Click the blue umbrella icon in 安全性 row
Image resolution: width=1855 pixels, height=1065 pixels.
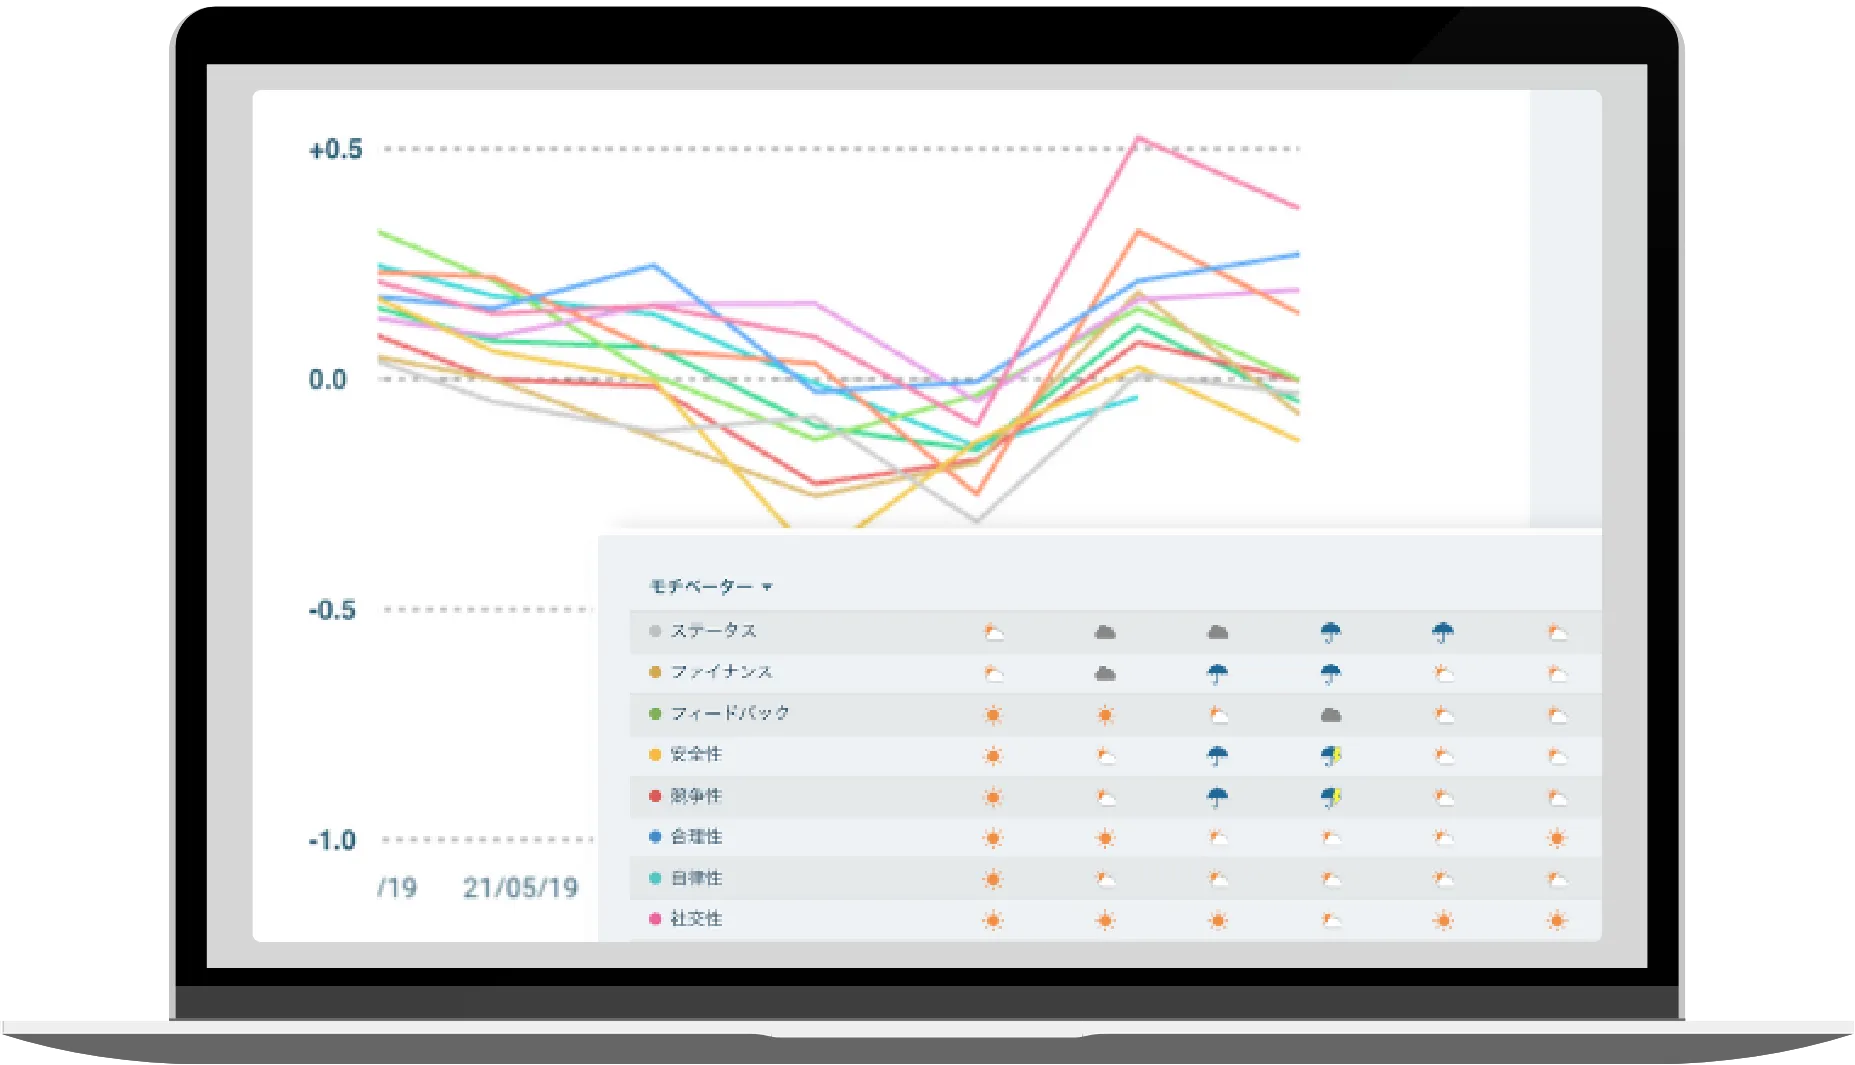coord(1217,756)
